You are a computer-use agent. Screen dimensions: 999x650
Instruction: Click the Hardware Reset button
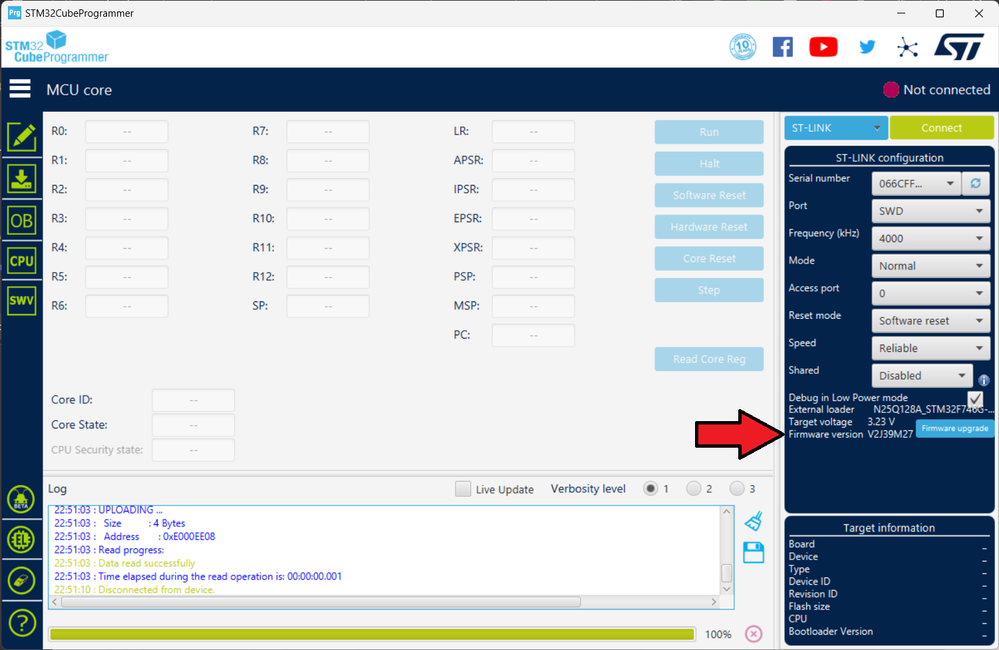(x=709, y=227)
